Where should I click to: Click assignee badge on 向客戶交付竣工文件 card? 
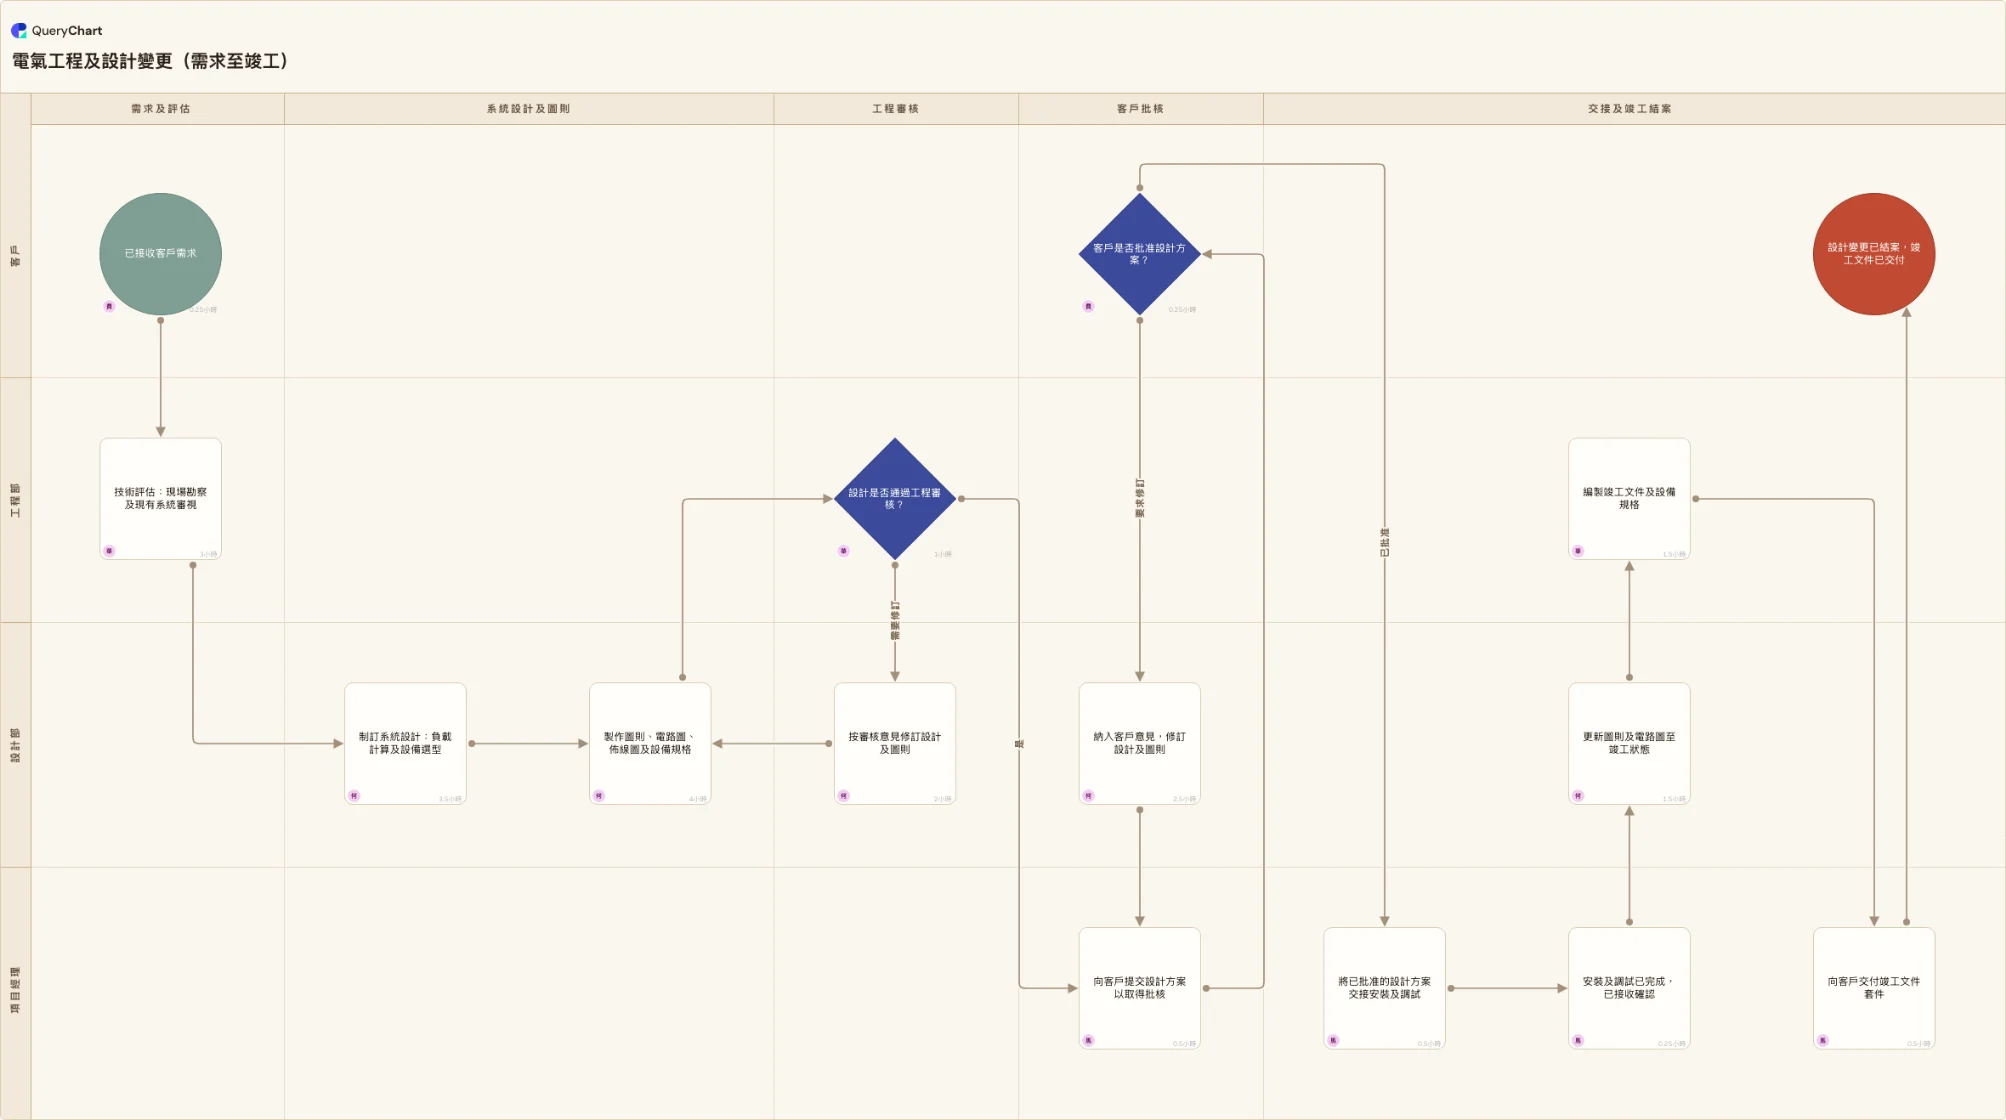1823,1041
